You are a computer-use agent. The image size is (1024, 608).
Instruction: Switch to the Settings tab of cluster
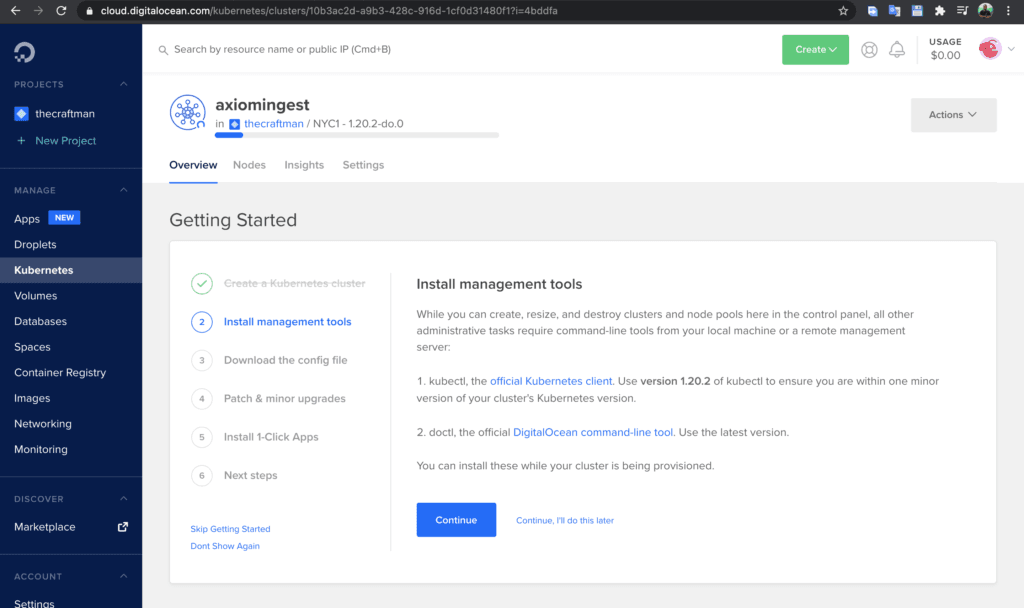(363, 165)
